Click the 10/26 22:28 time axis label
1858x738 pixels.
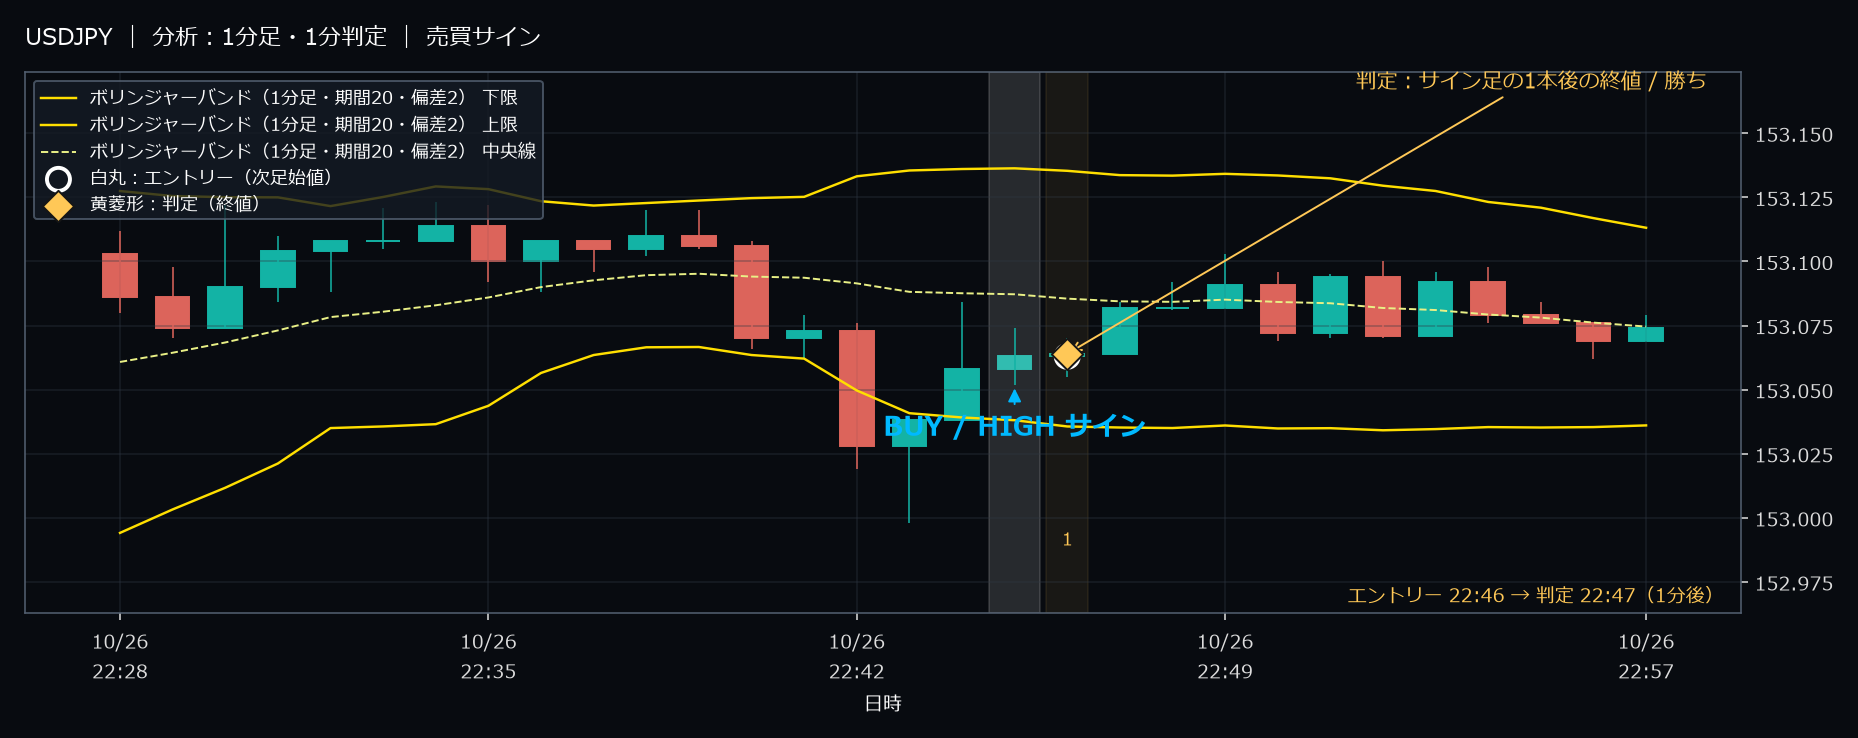(x=120, y=657)
